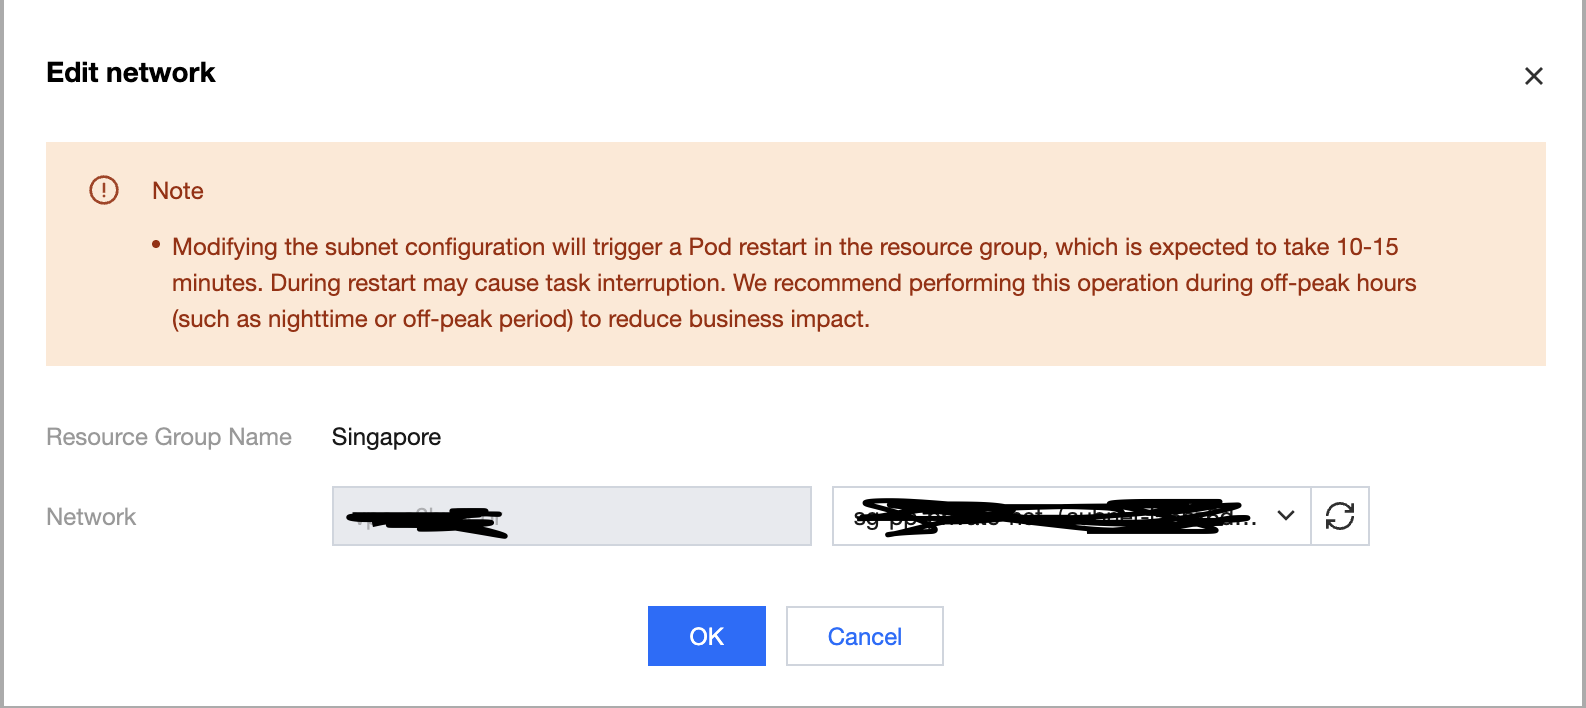Click the line starting "(such as nighttime"
Viewport: 1586px width, 708px height.
pos(521,319)
